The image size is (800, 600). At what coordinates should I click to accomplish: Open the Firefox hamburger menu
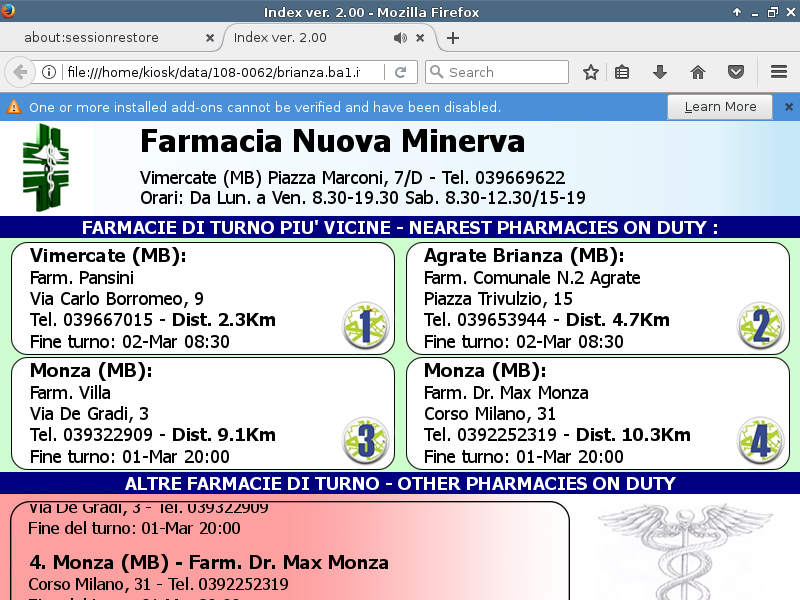[x=779, y=72]
